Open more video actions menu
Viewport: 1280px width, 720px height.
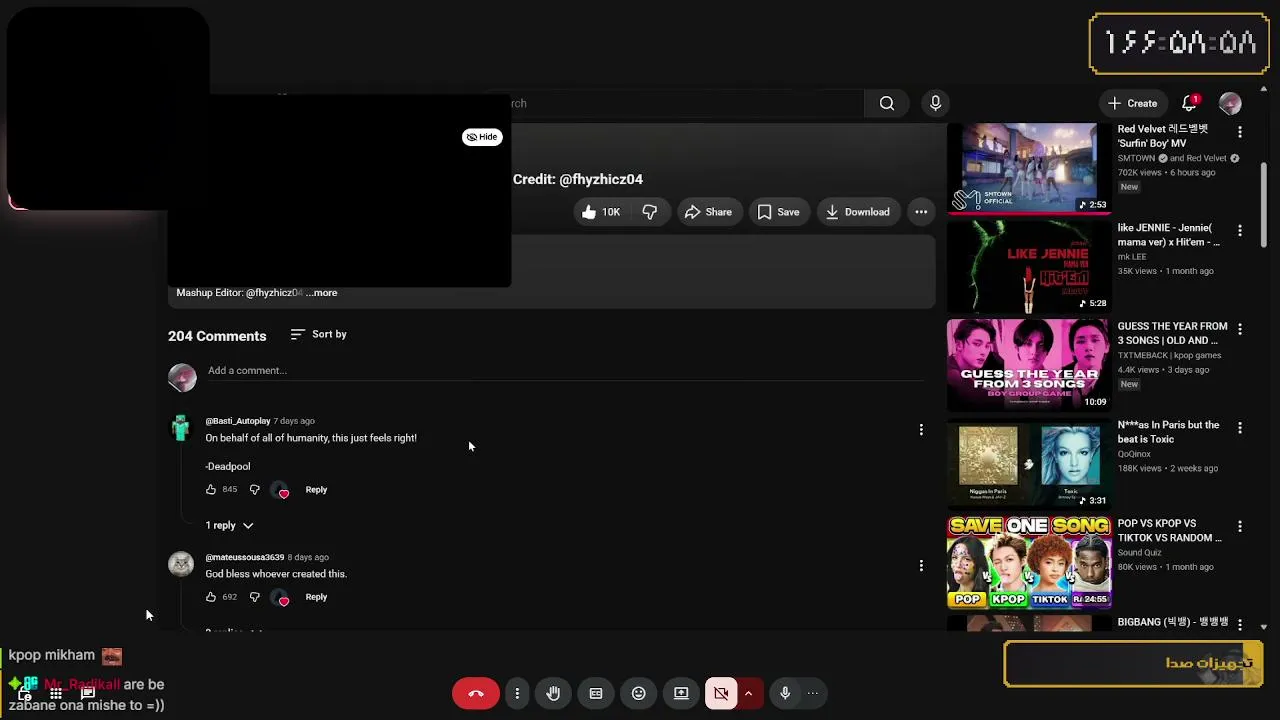click(x=921, y=212)
